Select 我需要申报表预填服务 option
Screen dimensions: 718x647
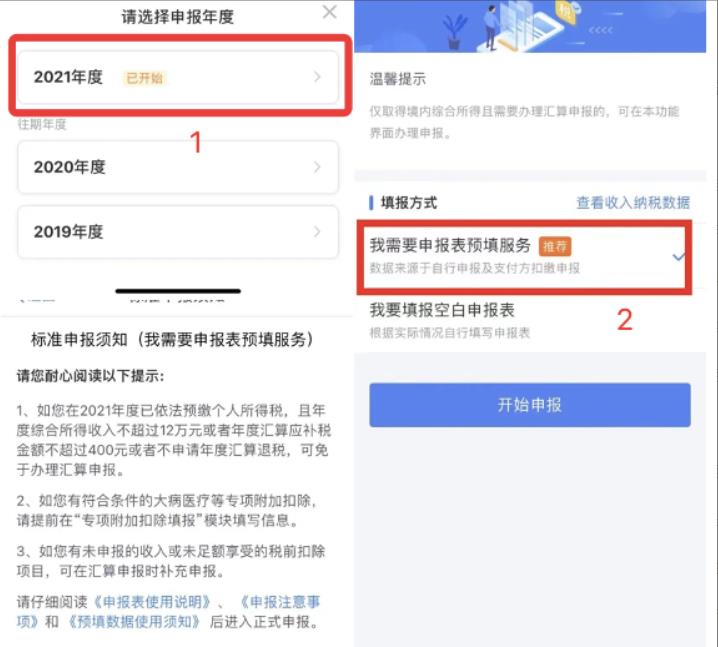[524, 256]
